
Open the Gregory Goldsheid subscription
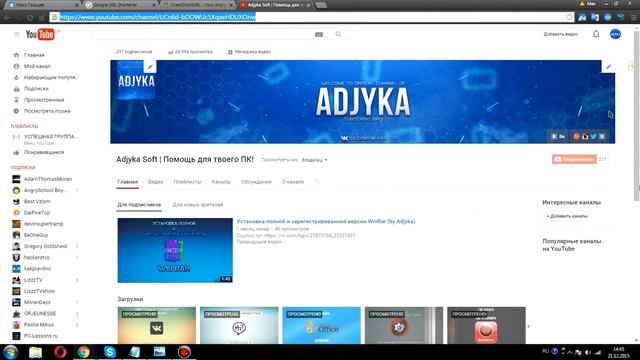coord(45,246)
